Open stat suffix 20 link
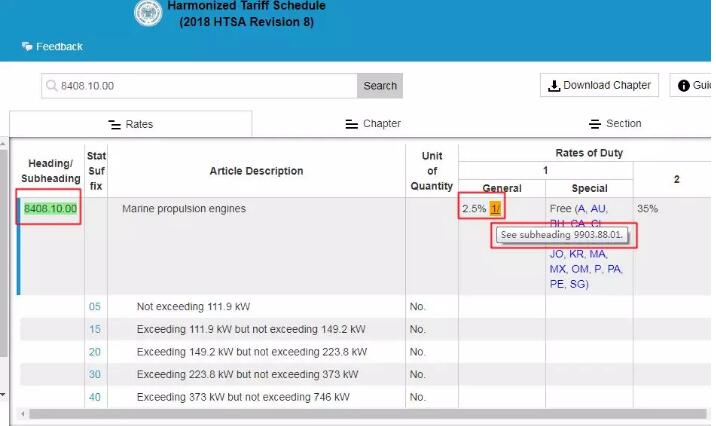 click(x=94, y=352)
